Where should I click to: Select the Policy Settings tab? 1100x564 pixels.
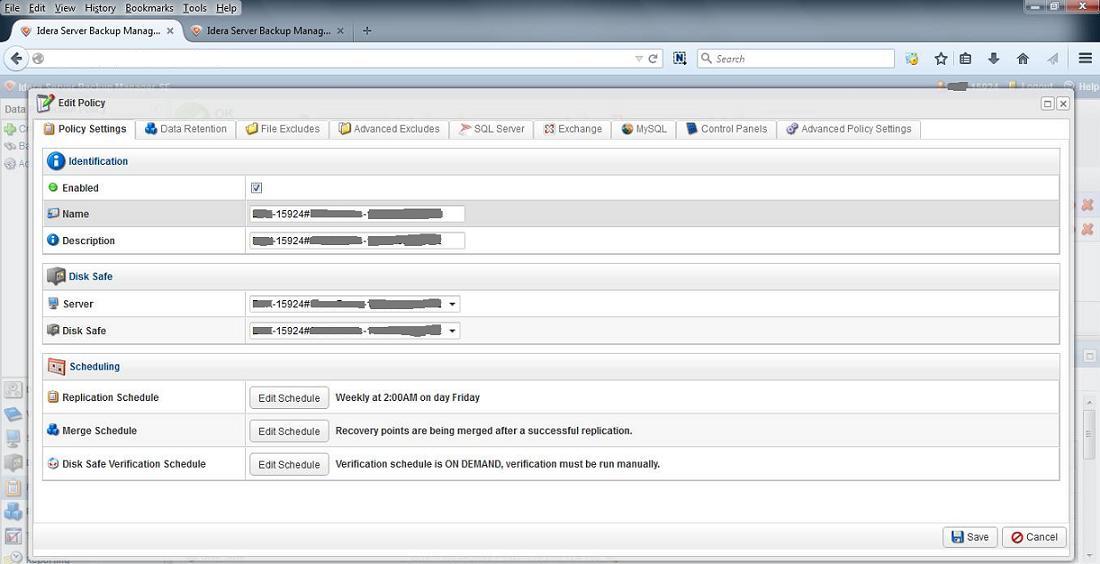tap(85, 129)
